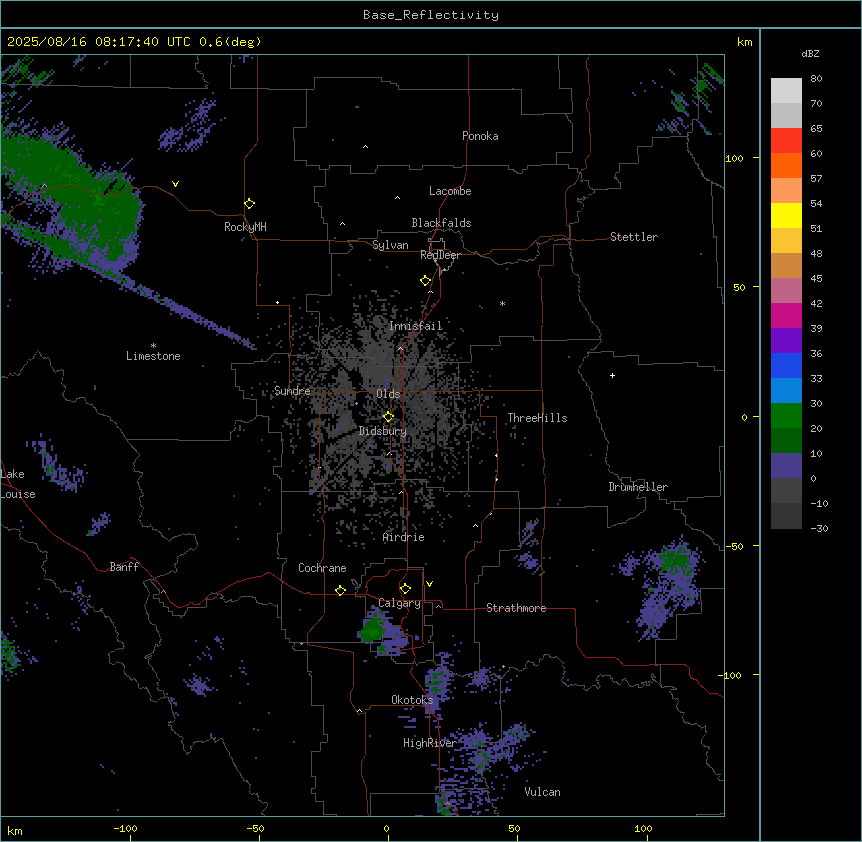Click the -30 value in dBZ legend
The width and height of the screenshot is (862, 842).
[x=819, y=528]
